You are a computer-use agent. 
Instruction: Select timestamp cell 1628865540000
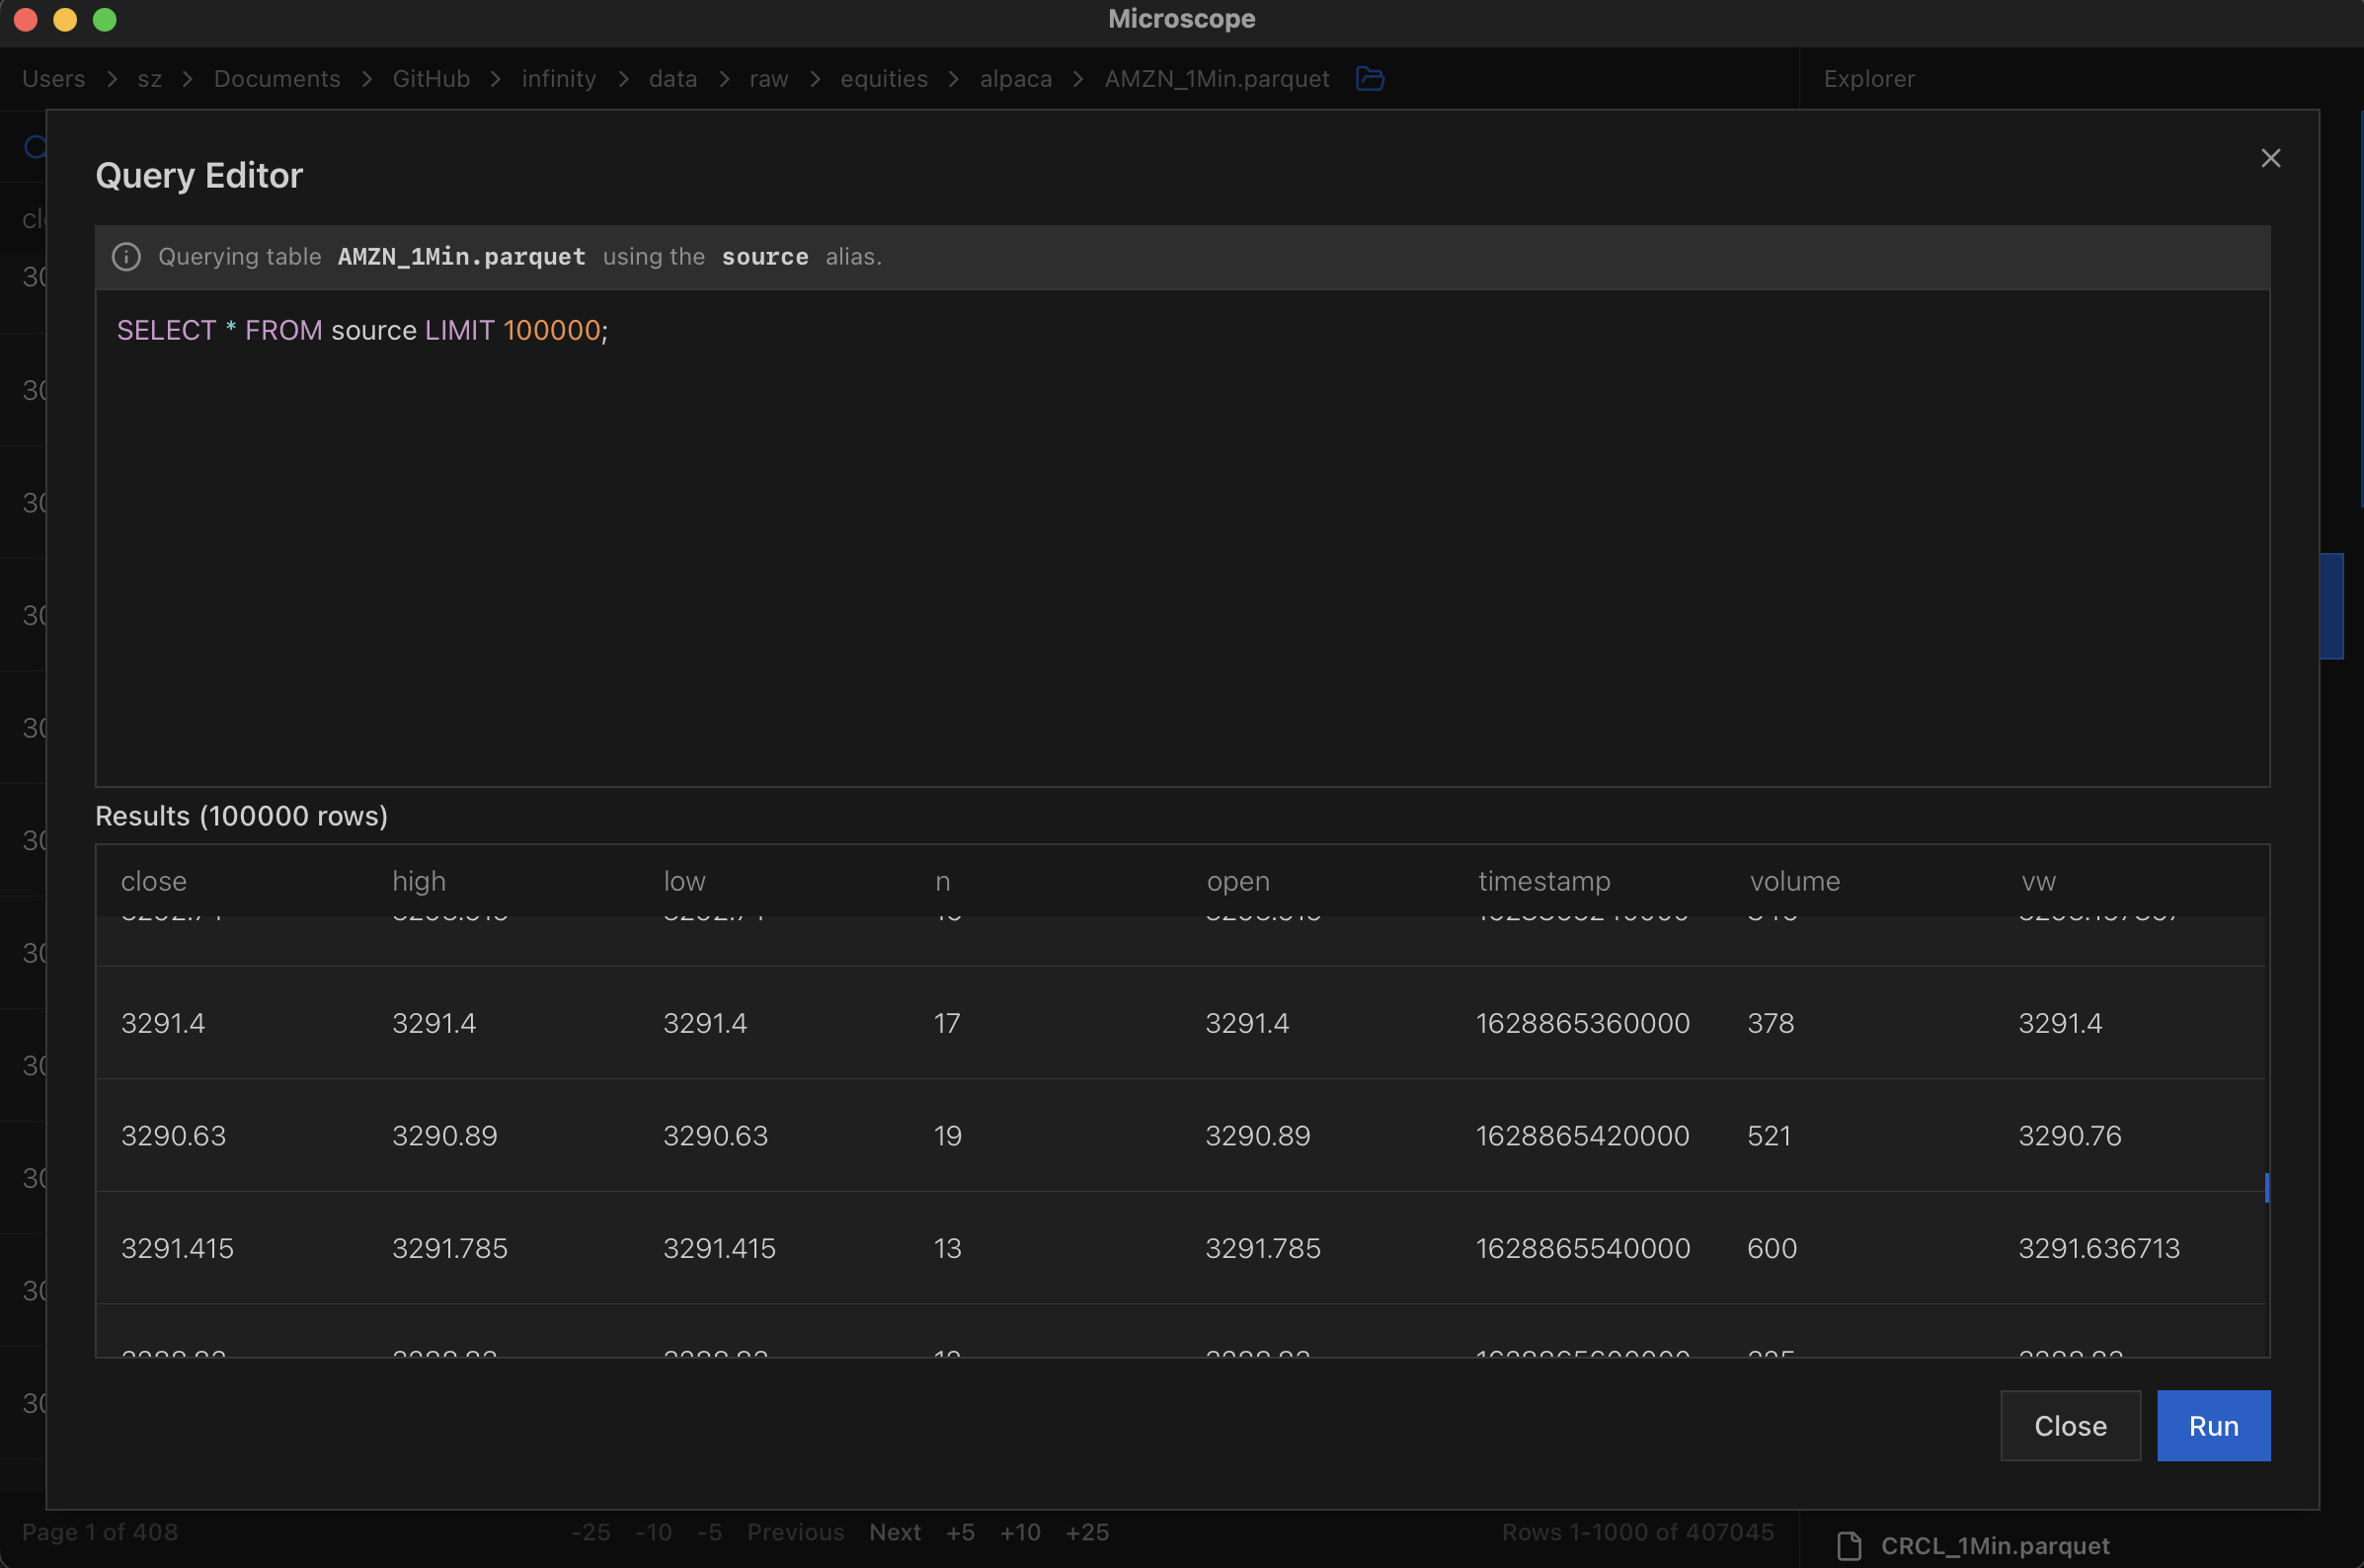point(1583,1248)
